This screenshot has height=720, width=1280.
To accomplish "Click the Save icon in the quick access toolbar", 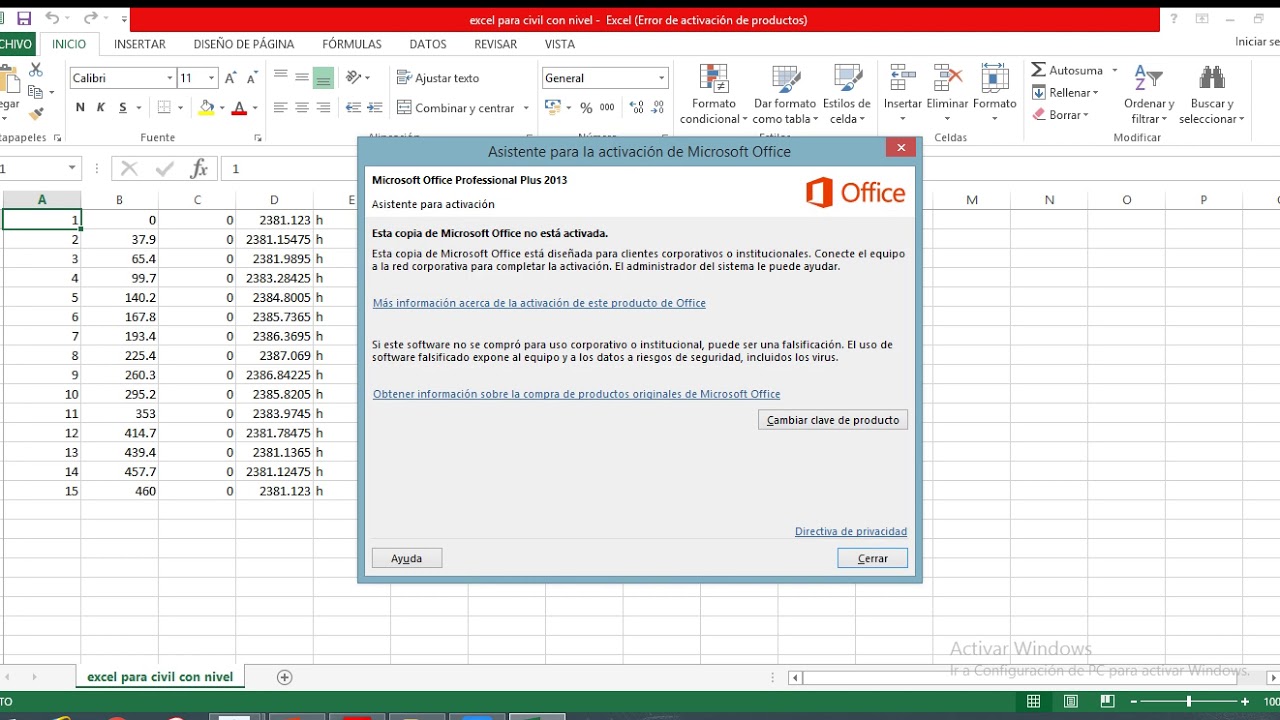I will click(x=24, y=18).
